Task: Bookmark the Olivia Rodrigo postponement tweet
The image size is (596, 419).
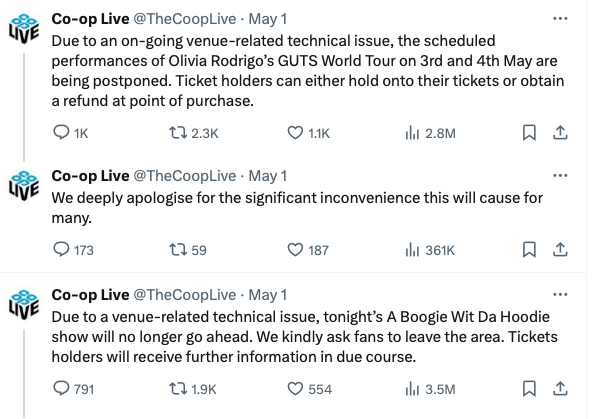Action: pyautogui.click(x=529, y=133)
